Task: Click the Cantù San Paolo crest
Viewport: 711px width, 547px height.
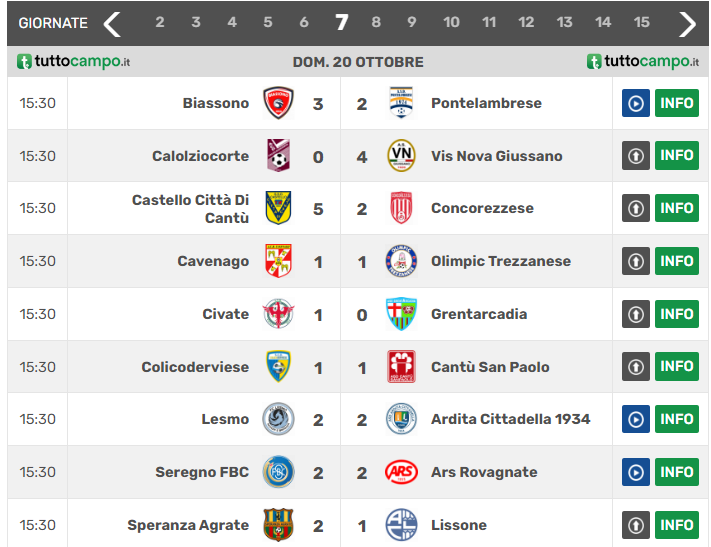Action: click(x=401, y=367)
